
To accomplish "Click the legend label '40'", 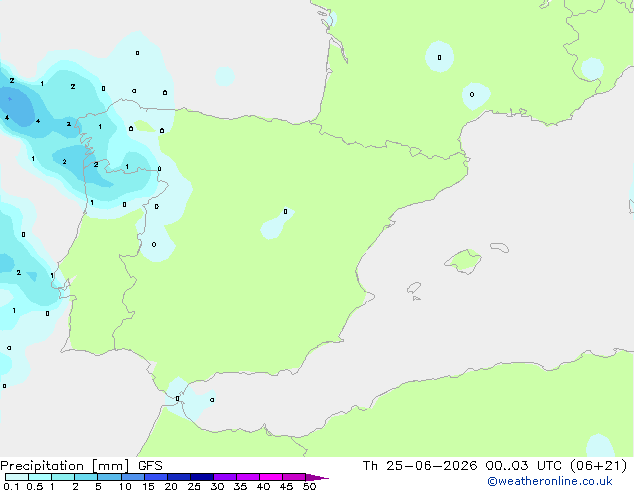I will coord(263,486).
